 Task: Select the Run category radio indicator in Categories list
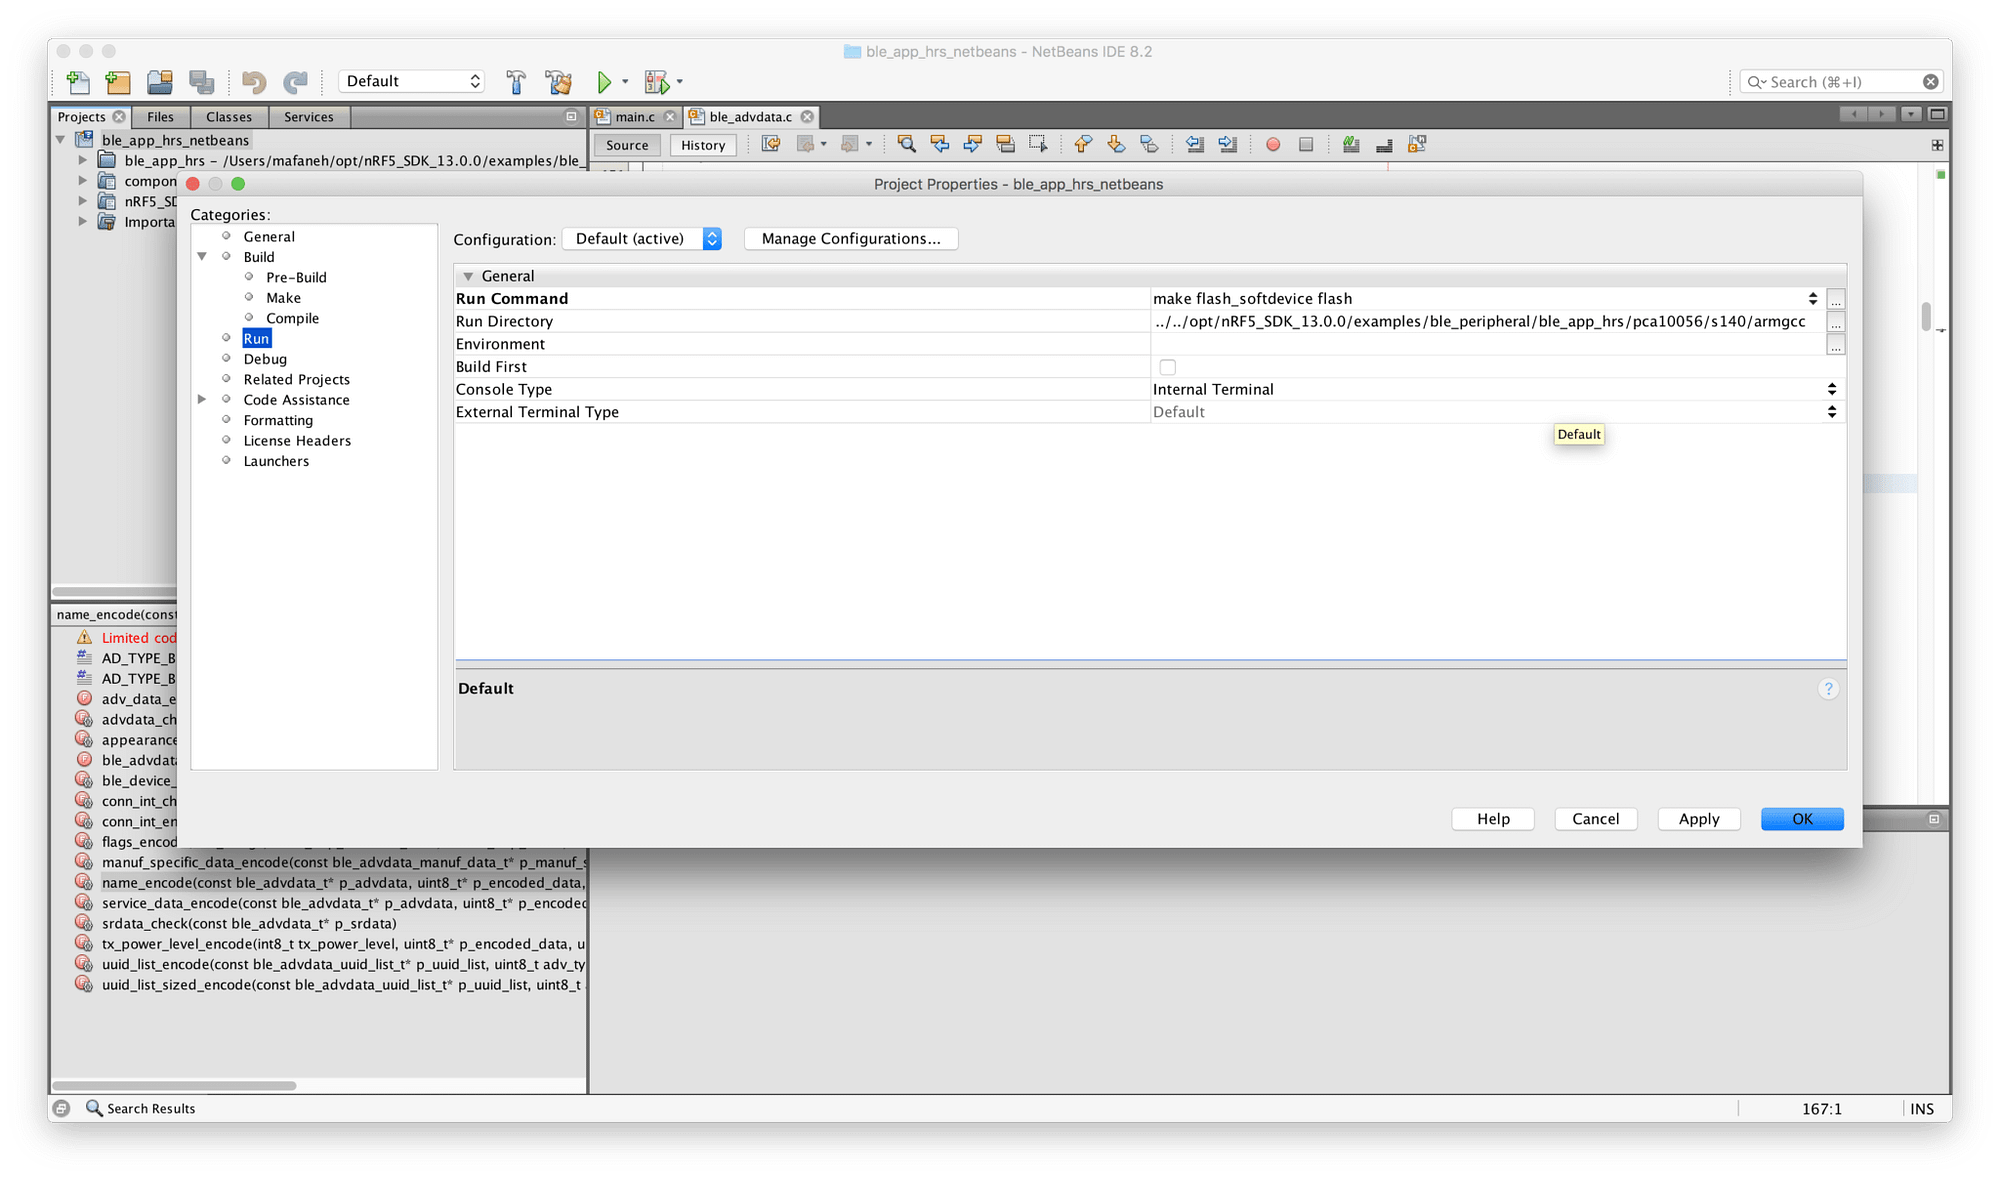pos(226,338)
